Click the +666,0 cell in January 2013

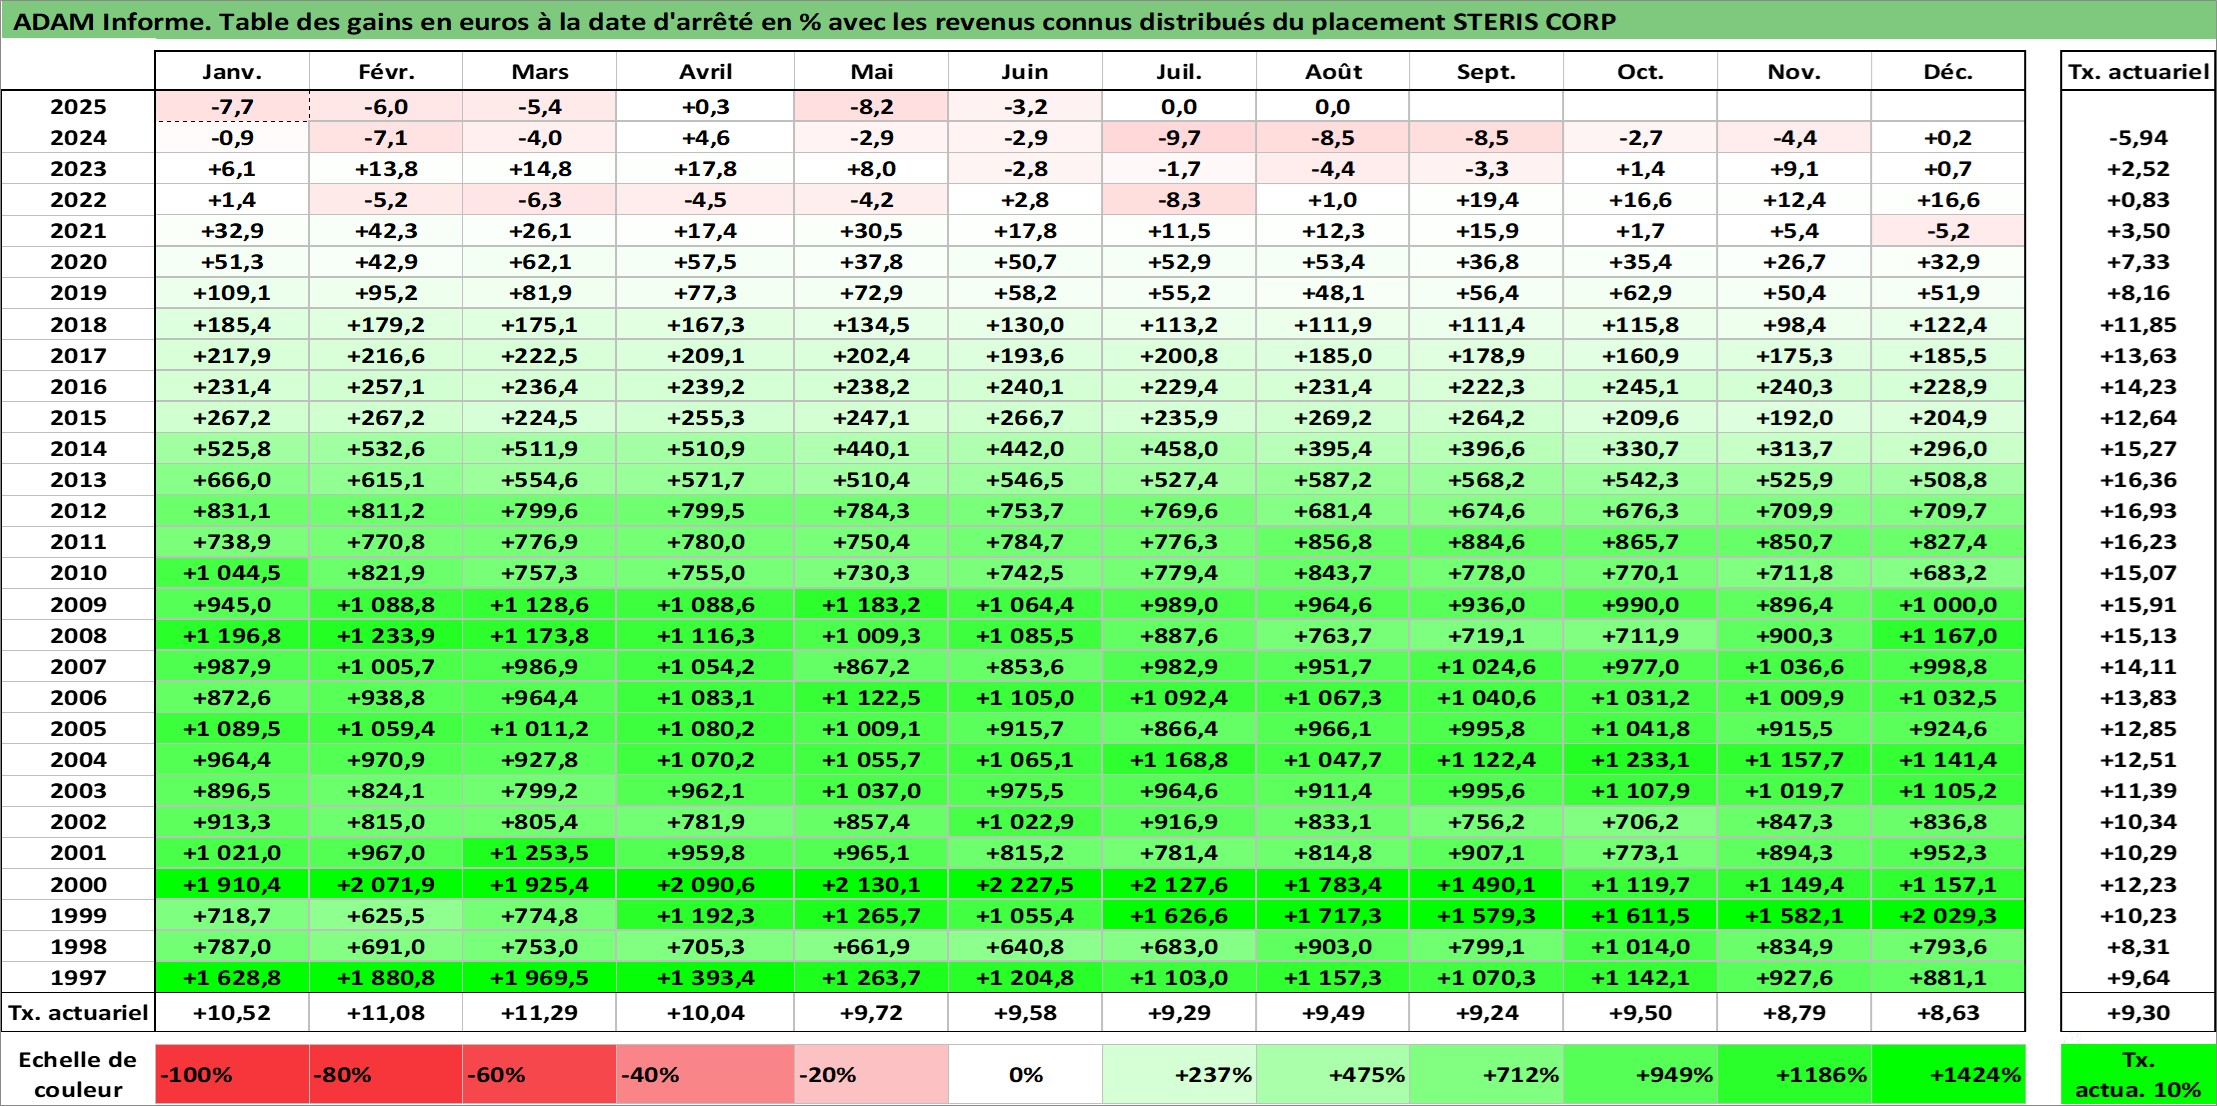pos(232,480)
